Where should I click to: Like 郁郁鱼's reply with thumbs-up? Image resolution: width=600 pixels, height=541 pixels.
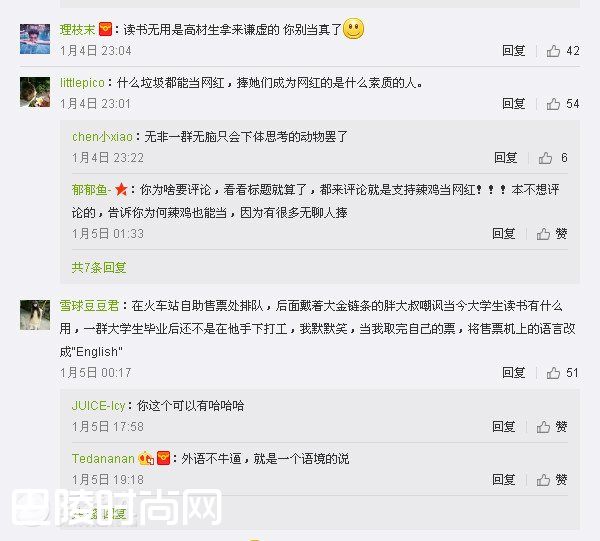(x=543, y=233)
